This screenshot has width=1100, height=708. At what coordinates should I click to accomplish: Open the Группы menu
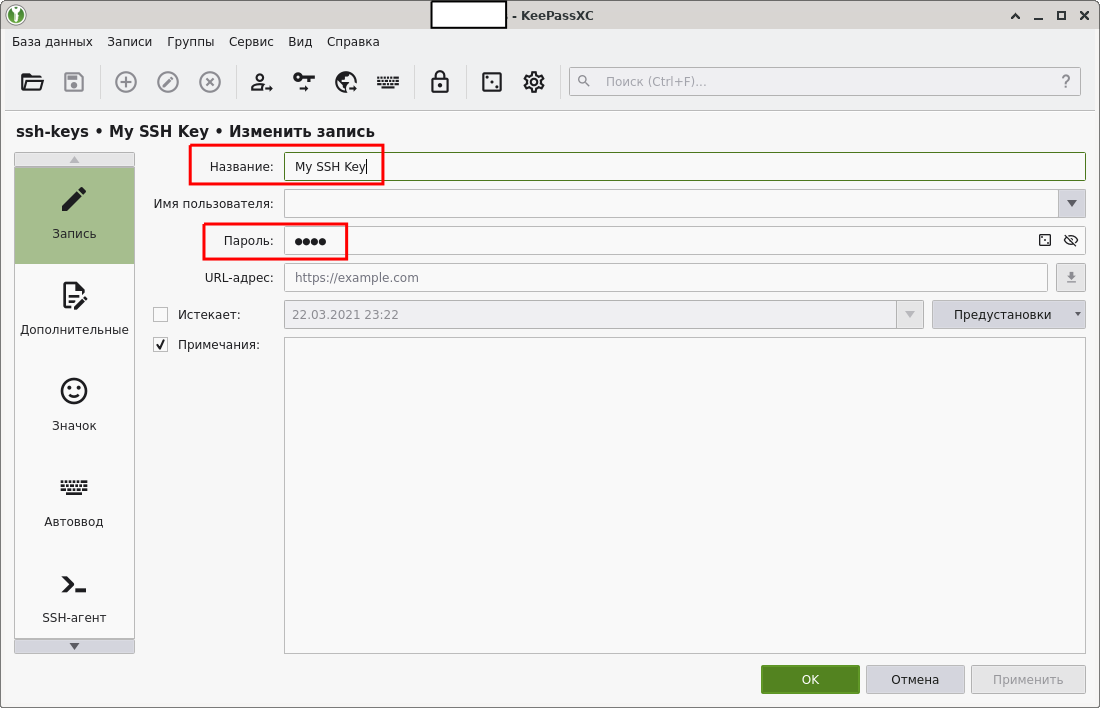coord(190,42)
